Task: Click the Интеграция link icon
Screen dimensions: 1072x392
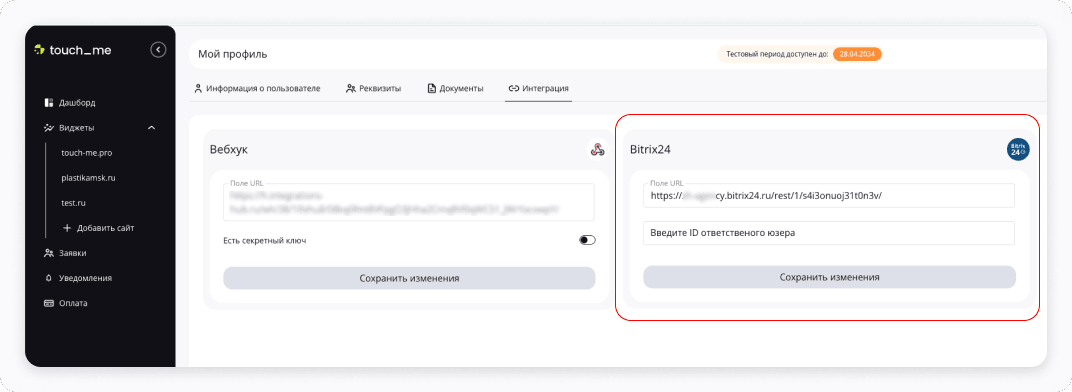Action: coord(513,88)
